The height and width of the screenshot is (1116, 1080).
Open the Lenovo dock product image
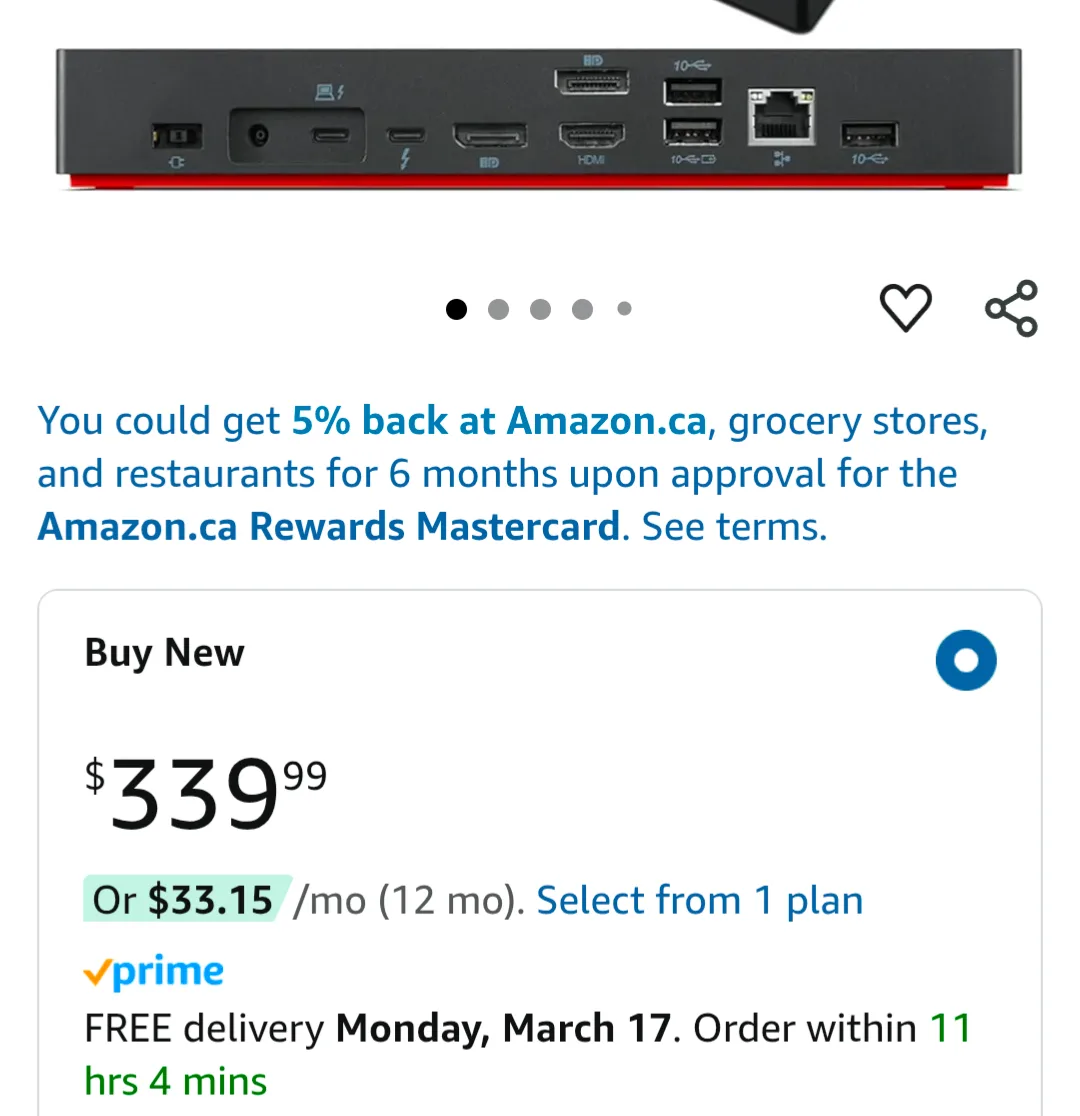tap(538, 115)
